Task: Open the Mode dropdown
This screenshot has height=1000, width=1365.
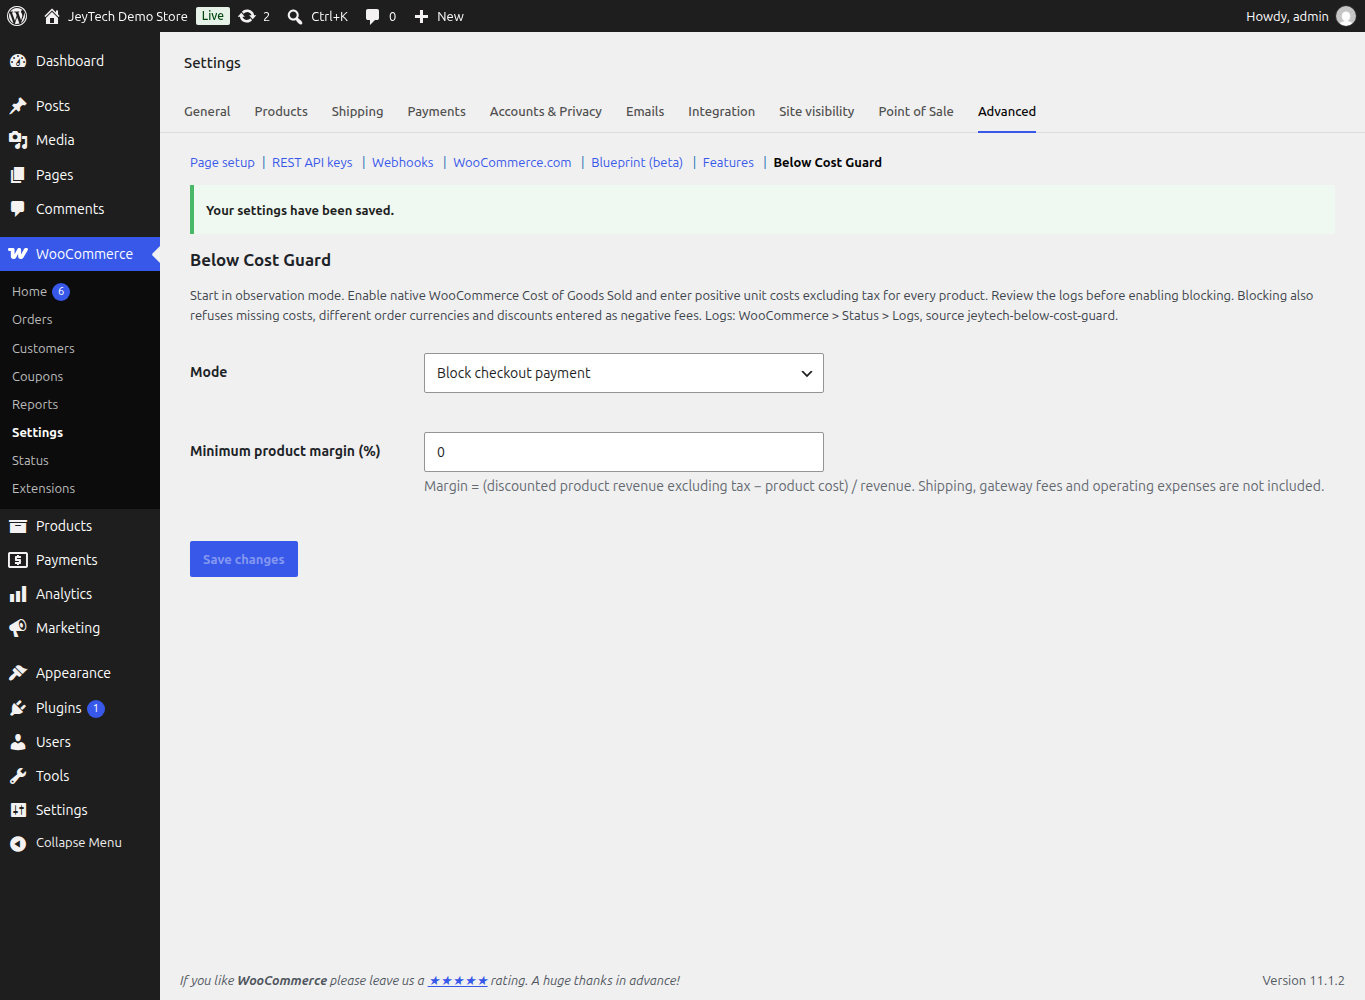Action: pyautogui.click(x=624, y=373)
